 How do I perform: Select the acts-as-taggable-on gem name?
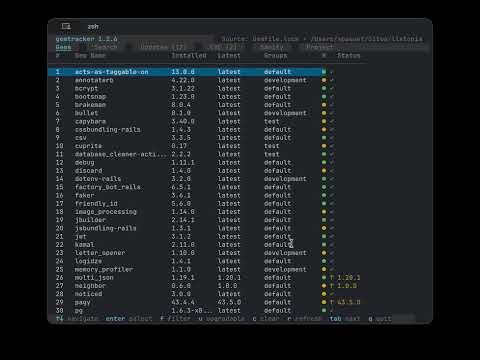point(111,72)
